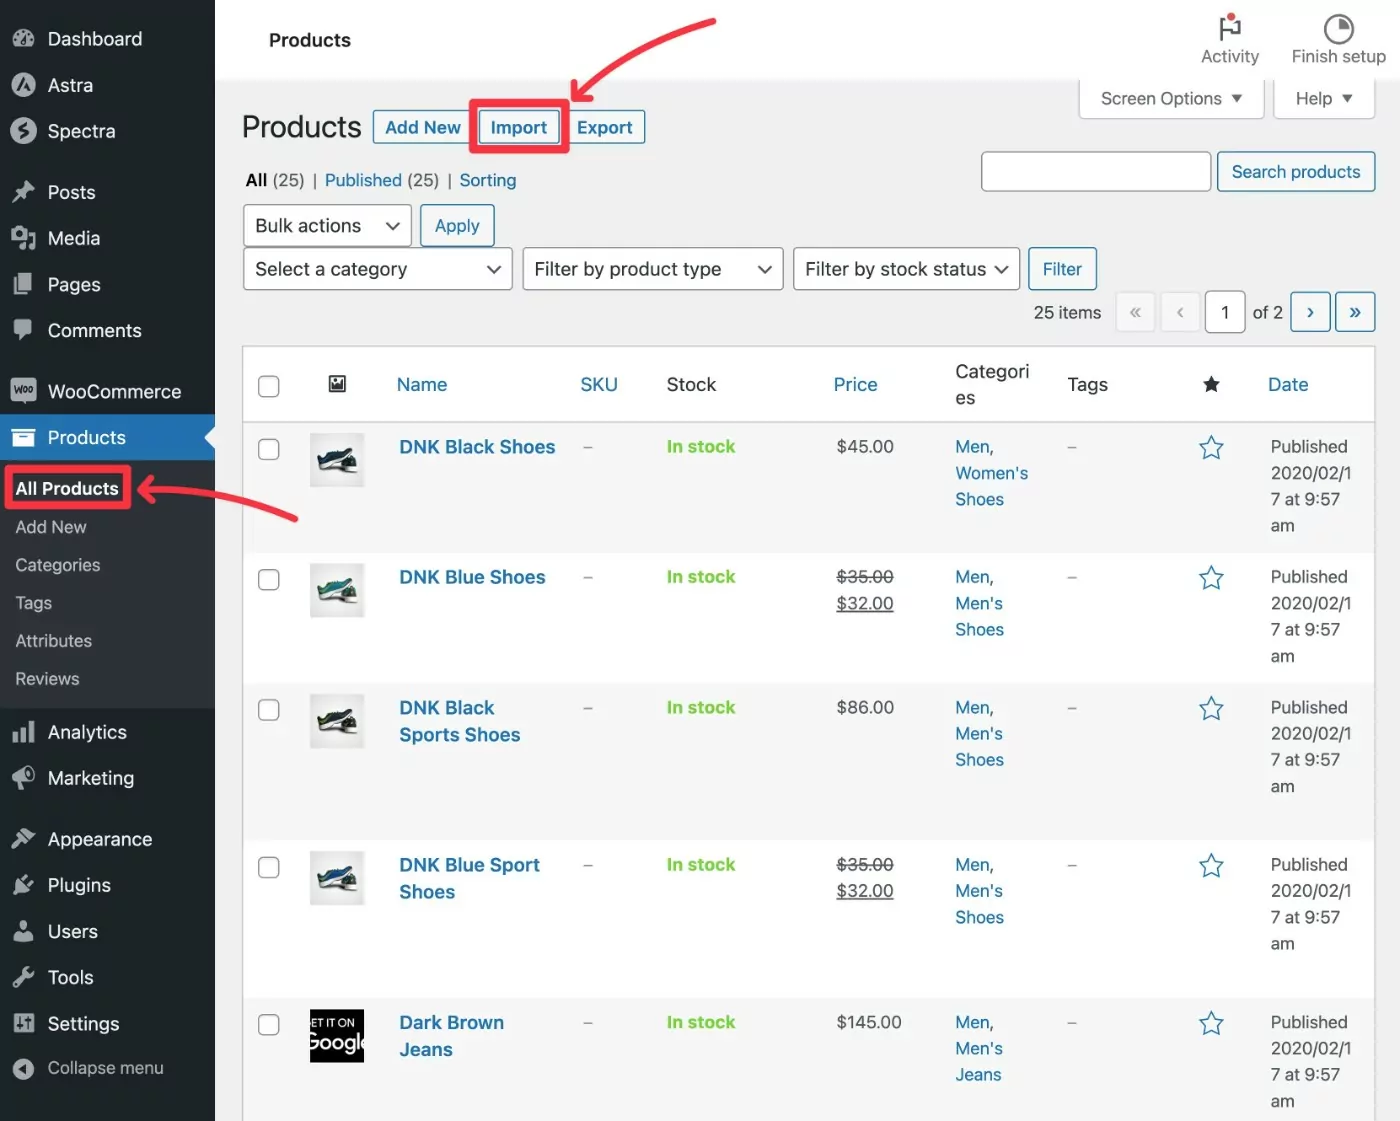Viewport: 1400px width, 1121px height.
Task: Expand the Select a category dropdown
Action: (377, 269)
